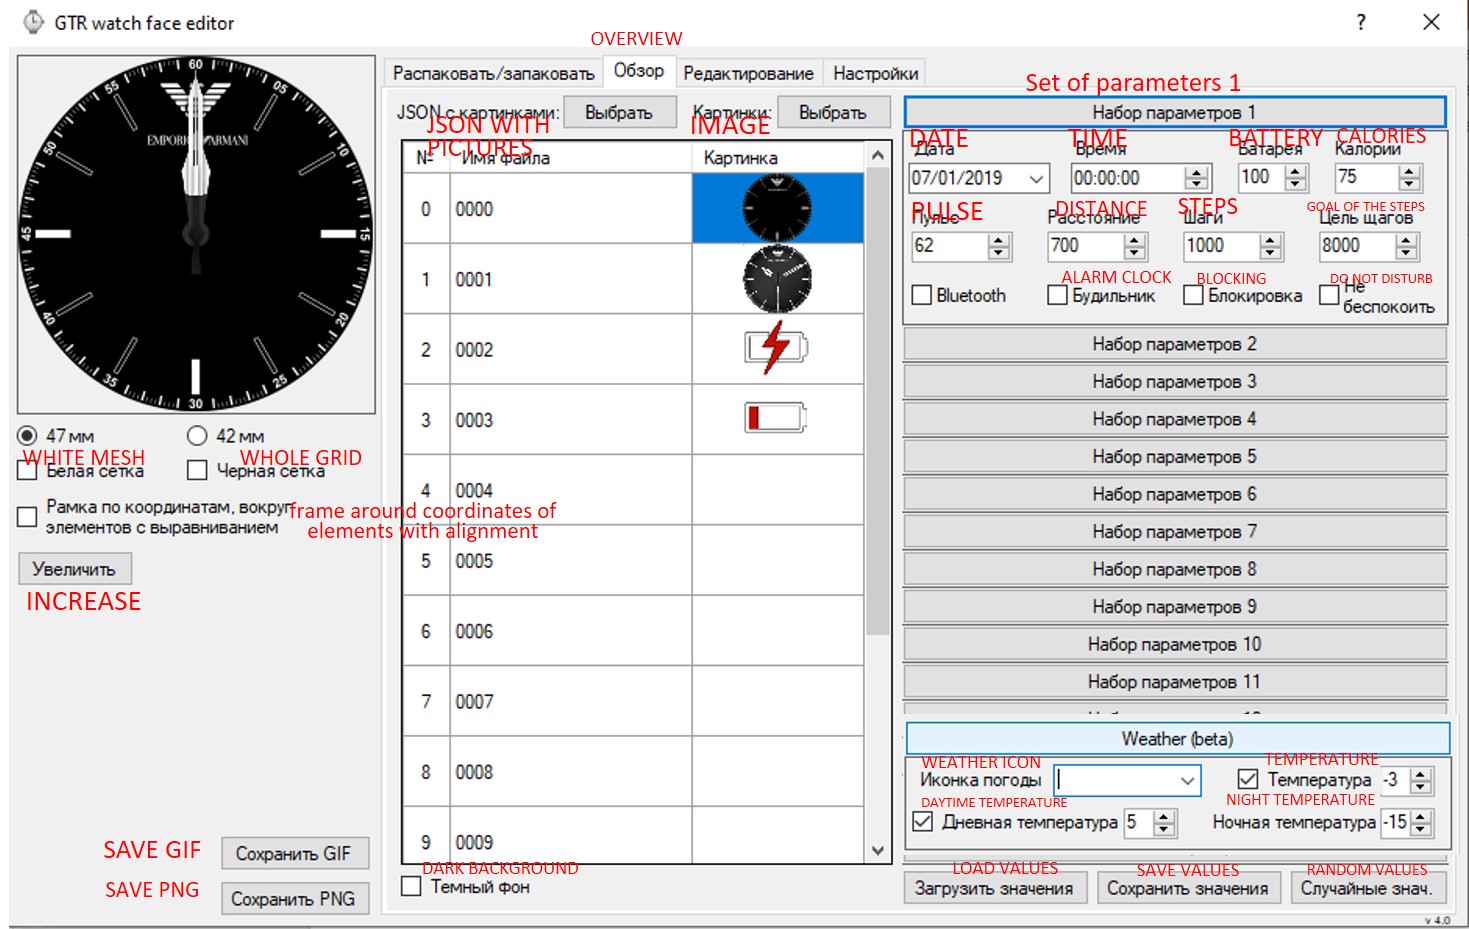Click the Пульс stepper arrows at 62
Viewport: 1469px width, 929px height.
click(x=999, y=246)
